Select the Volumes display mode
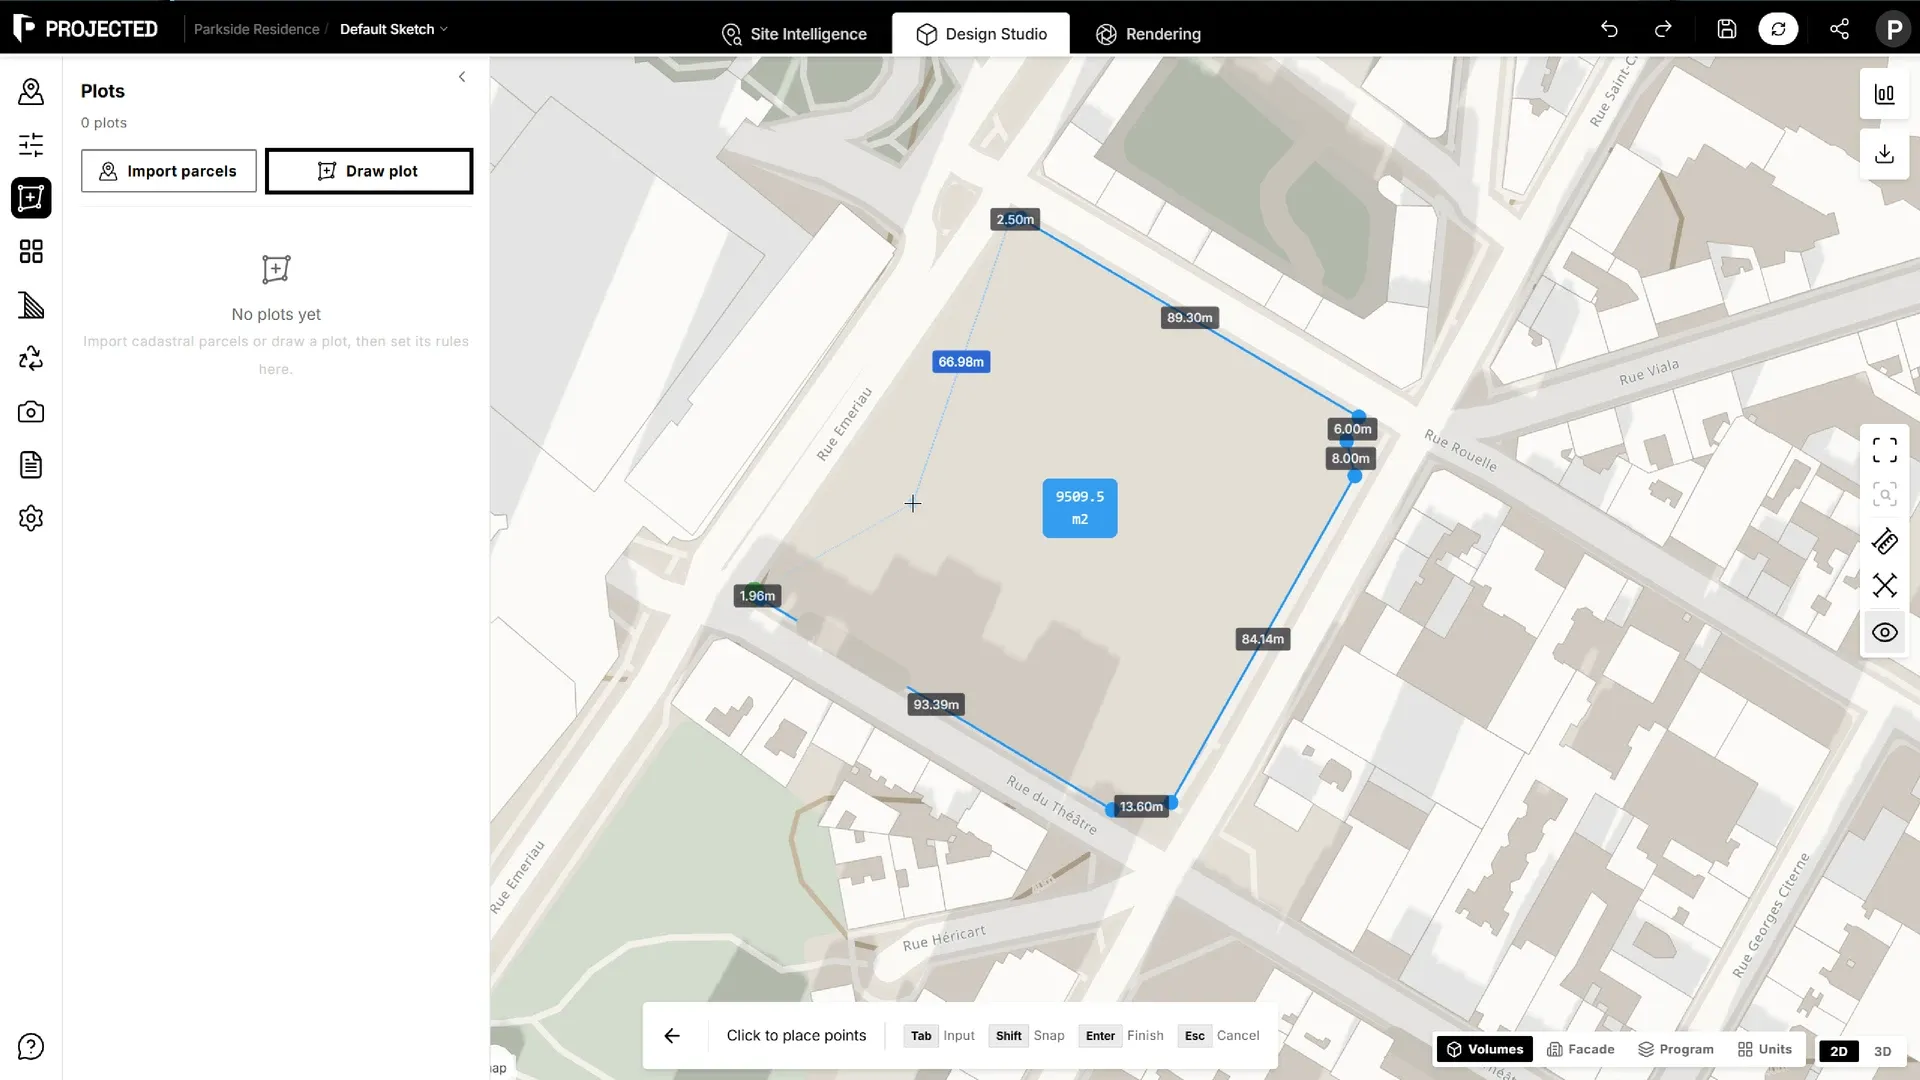Screen dimensions: 1920x1080 [x=1485, y=1049]
